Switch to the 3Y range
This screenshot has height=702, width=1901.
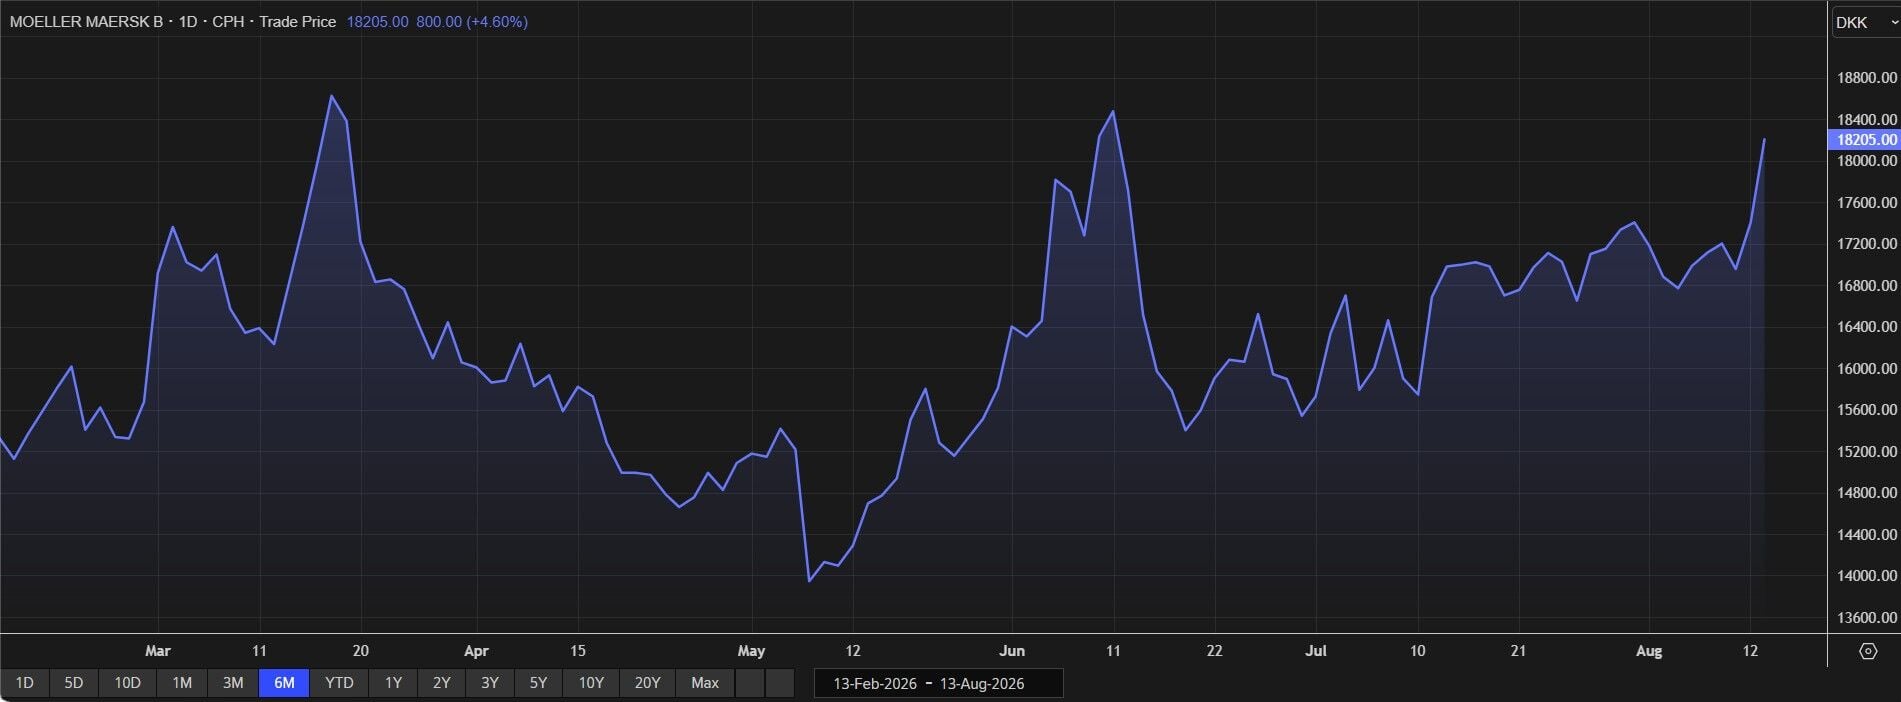[490, 683]
